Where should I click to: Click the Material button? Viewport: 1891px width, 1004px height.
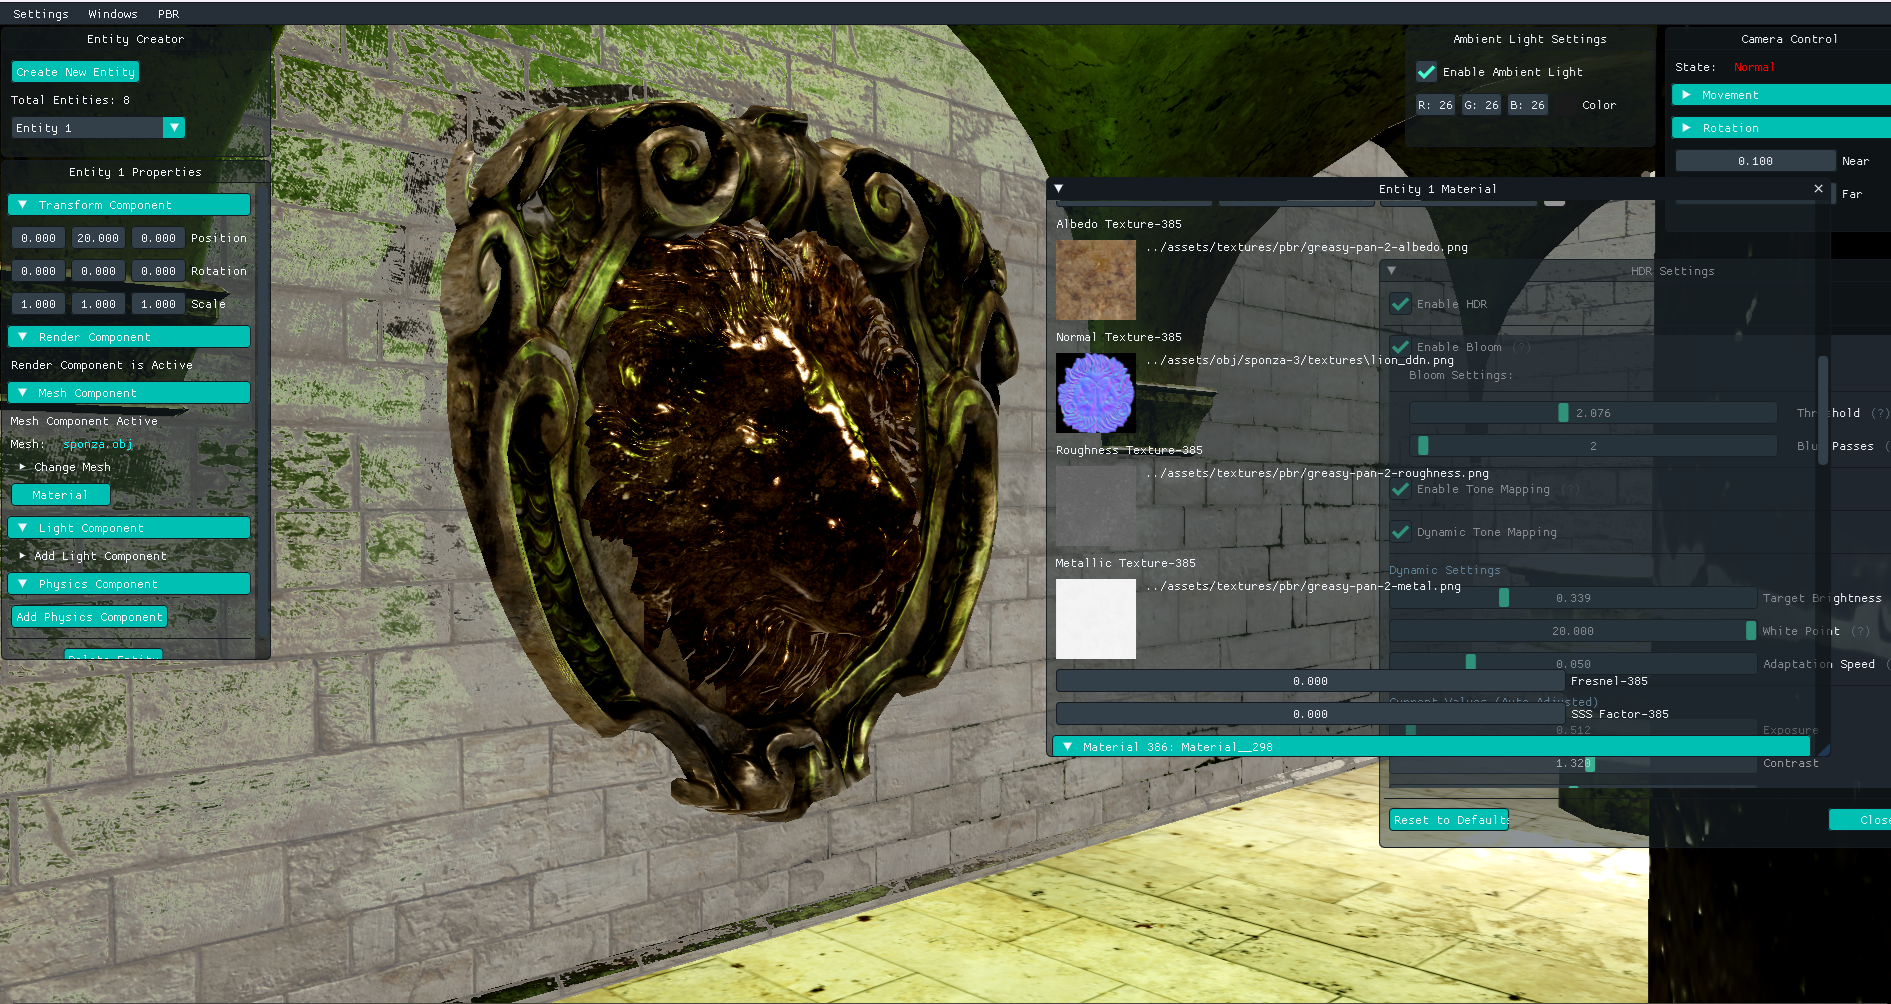tap(60, 495)
